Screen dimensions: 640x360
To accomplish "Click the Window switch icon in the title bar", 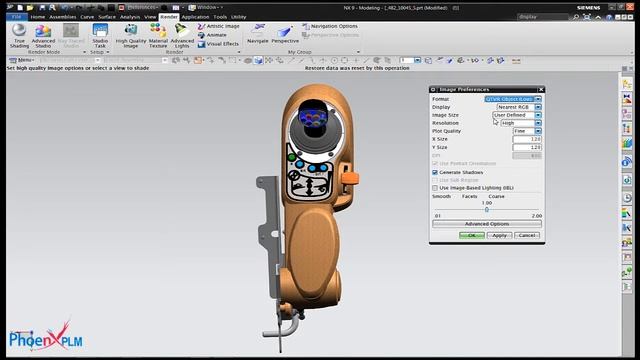I will [x=191, y=7].
